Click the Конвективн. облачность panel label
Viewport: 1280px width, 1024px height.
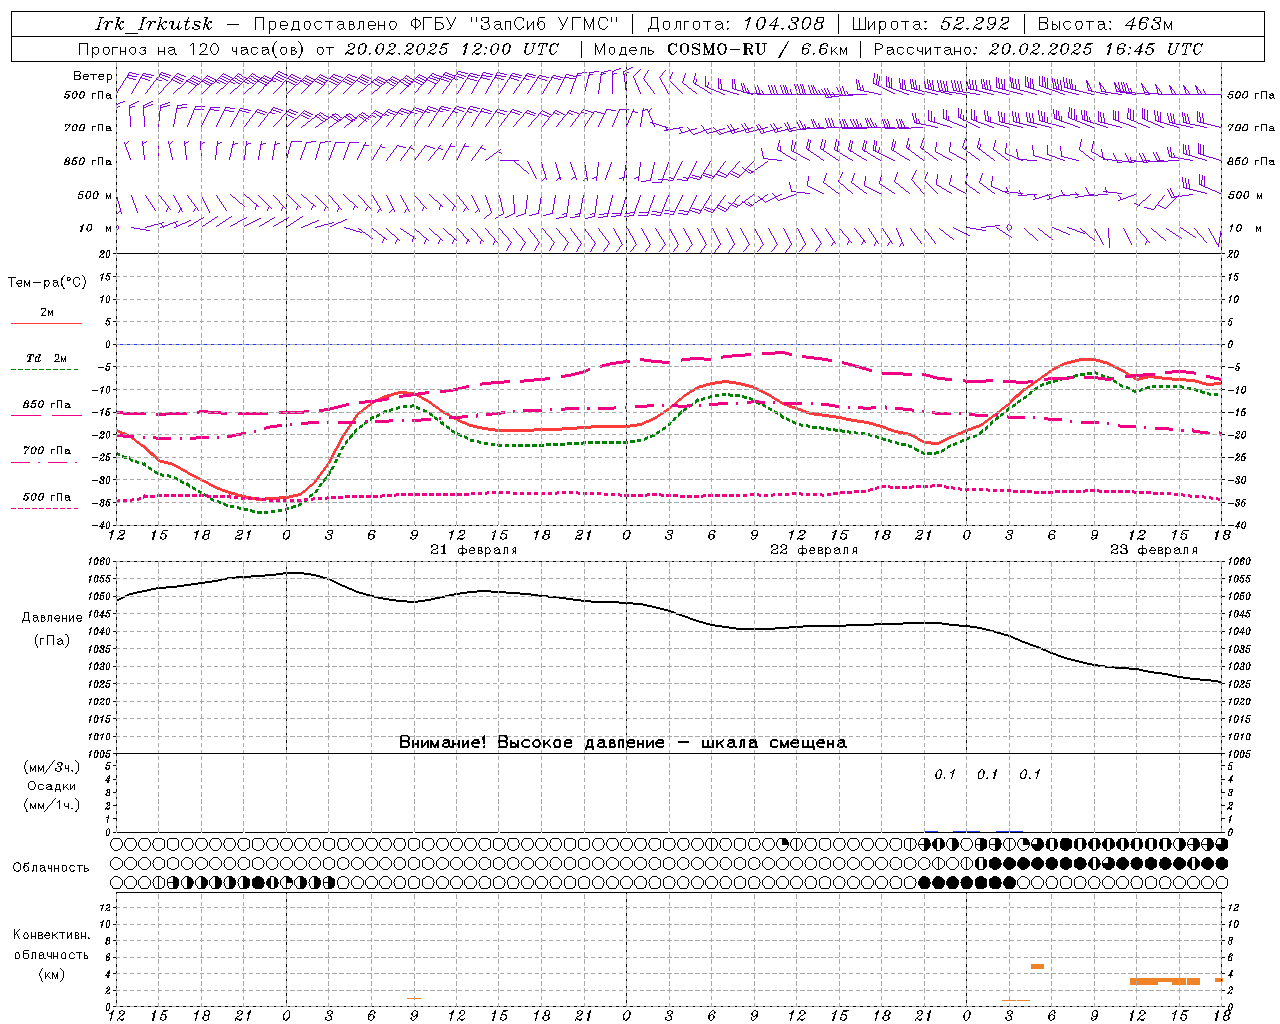51,954
